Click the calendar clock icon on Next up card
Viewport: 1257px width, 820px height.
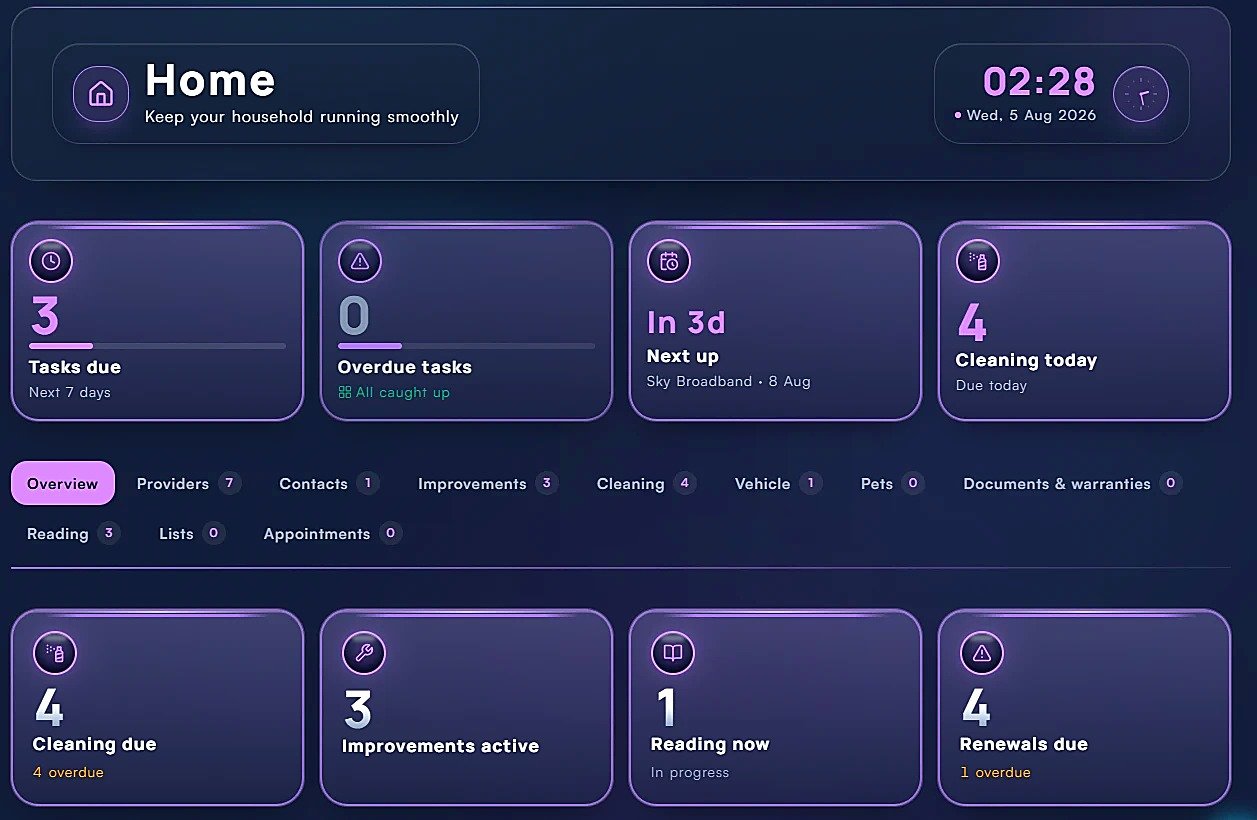click(x=669, y=261)
